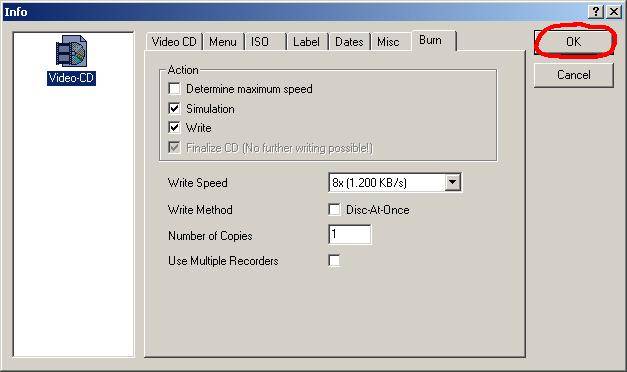627x372 pixels.
Task: Switch to the Video CD tab
Action: point(174,42)
